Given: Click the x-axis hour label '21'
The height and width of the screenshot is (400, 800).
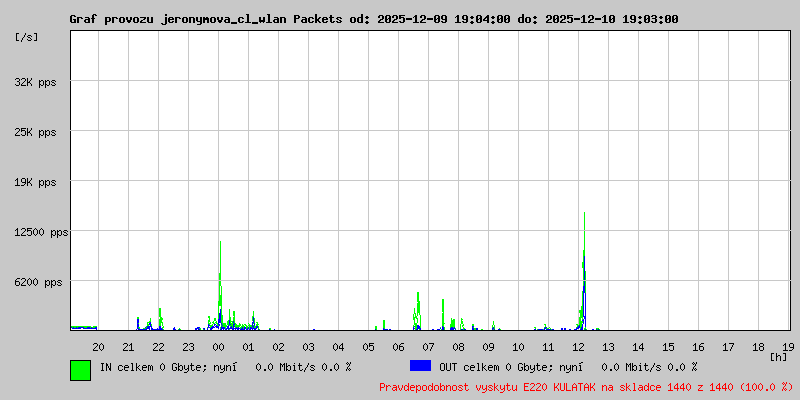Looking at the screenshot, I should point(129,347).
